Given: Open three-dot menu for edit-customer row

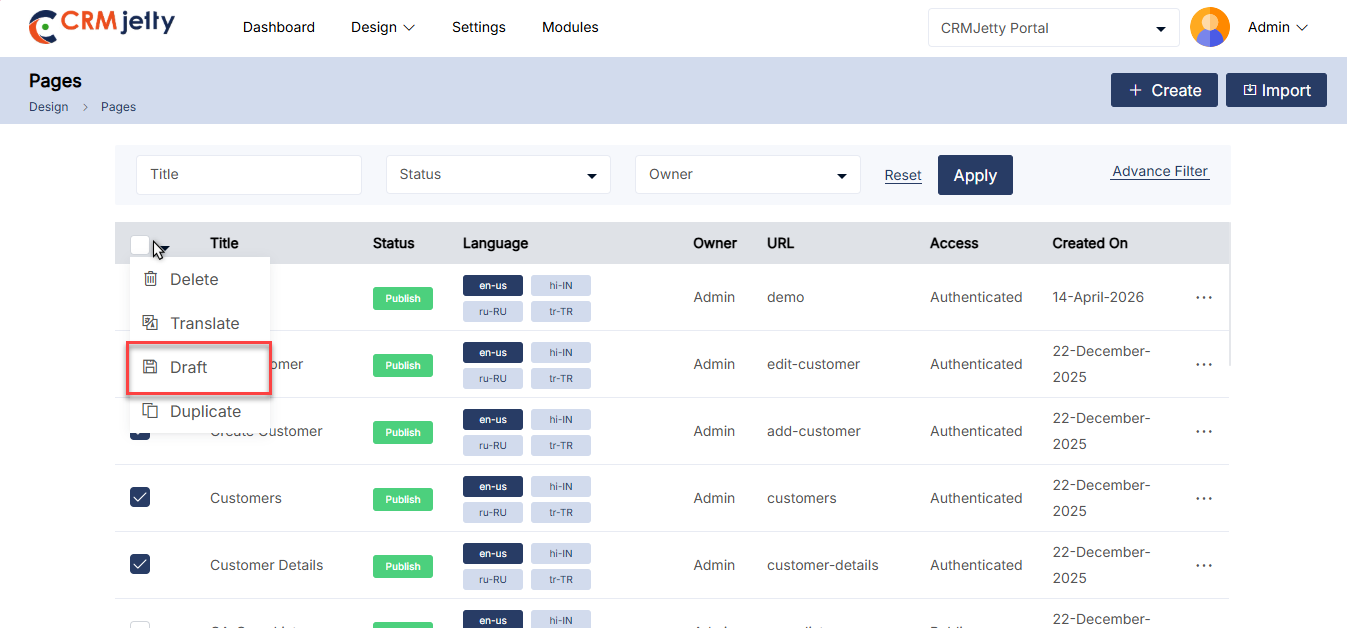Looking at the screenshot, I should 1204,364.
